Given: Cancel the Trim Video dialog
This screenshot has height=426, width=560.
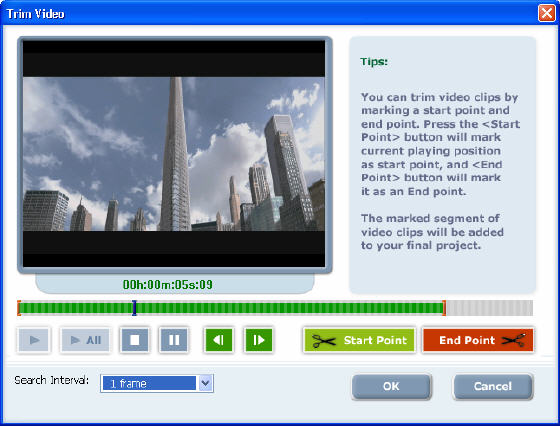Looking at the screenshot, I should tap(493, 386).
